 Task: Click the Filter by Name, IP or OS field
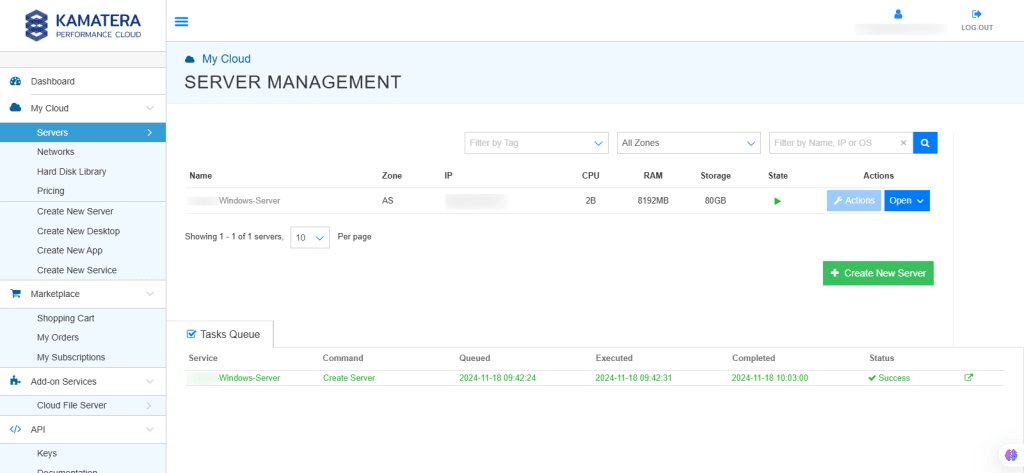(833, 143)
